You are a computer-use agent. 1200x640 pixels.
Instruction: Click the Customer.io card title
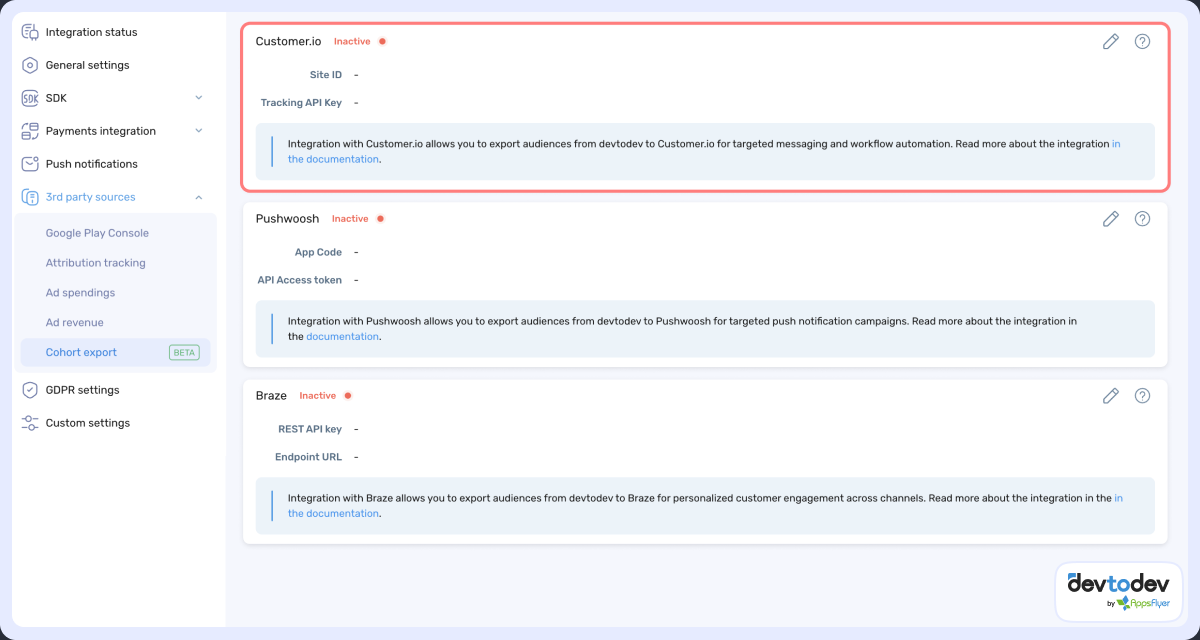coord(289,42)
